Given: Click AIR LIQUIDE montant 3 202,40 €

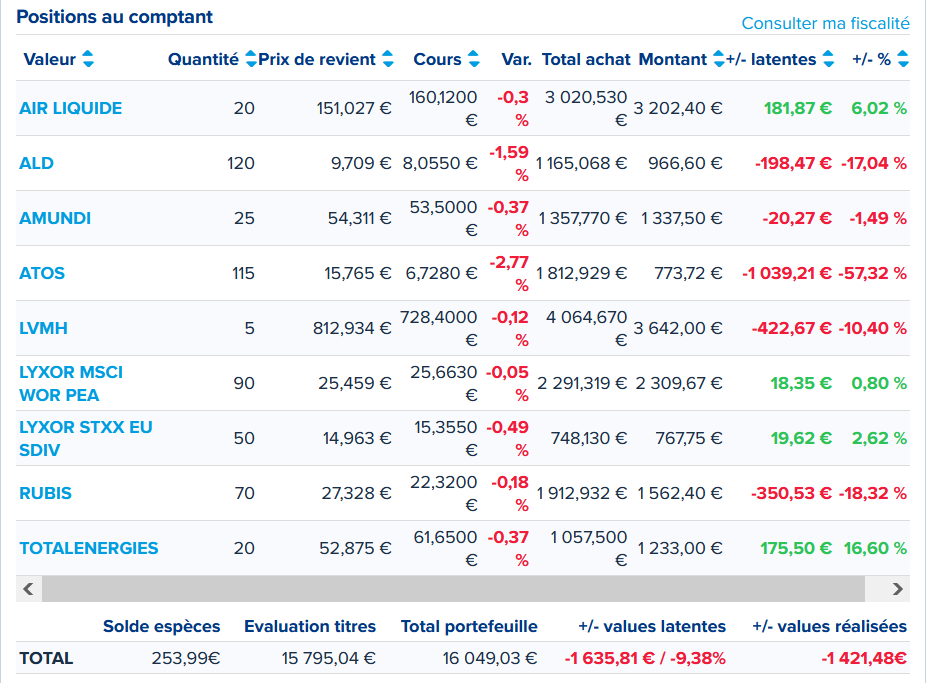Looking at the screenshot, I should point(678,108).
